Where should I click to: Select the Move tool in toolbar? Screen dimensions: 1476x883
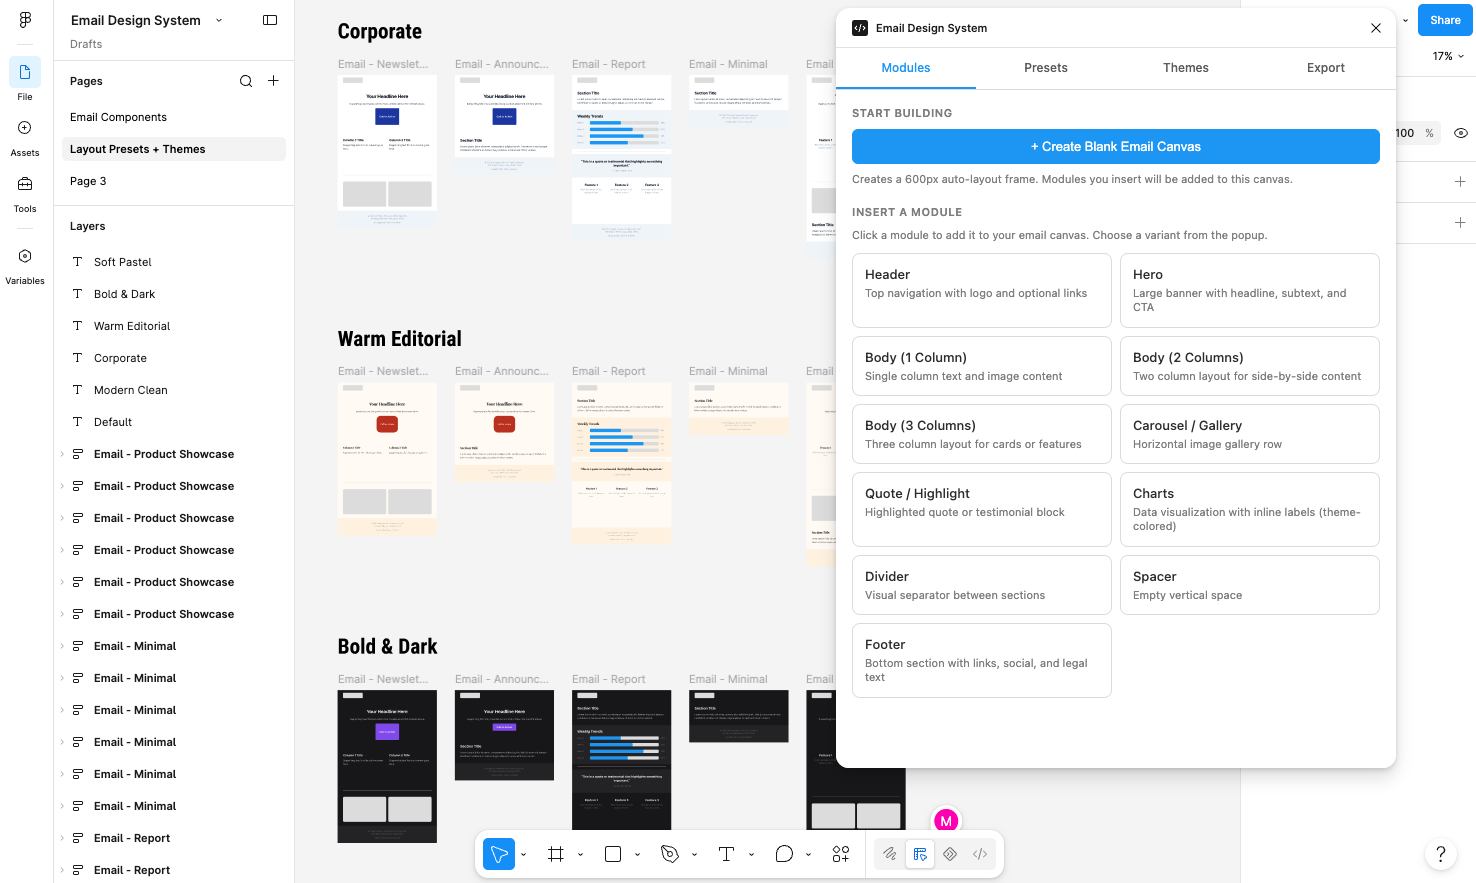[x=498, y=854]
